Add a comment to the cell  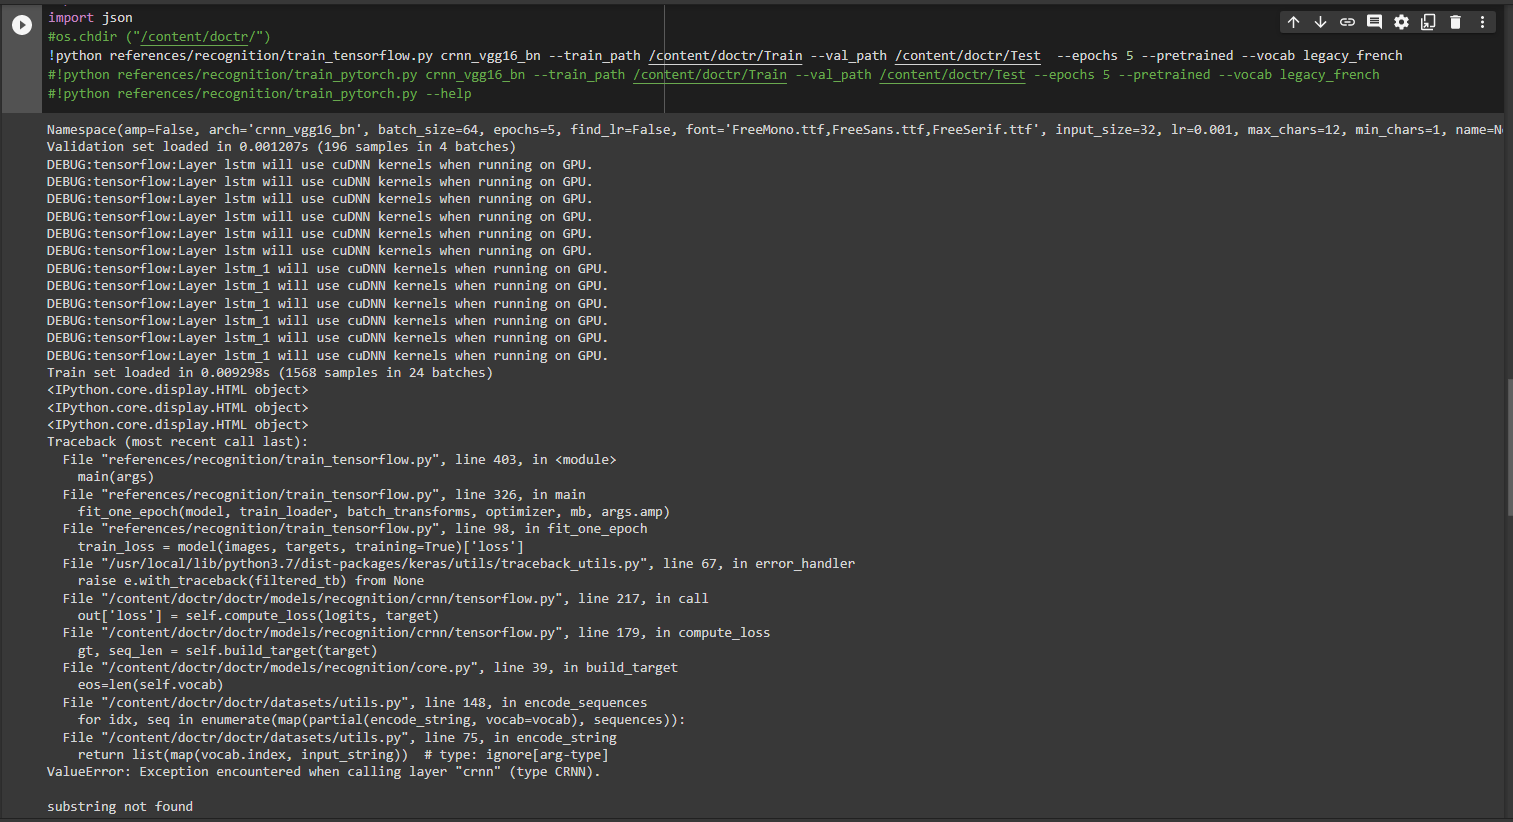(x=1373, y=21)
